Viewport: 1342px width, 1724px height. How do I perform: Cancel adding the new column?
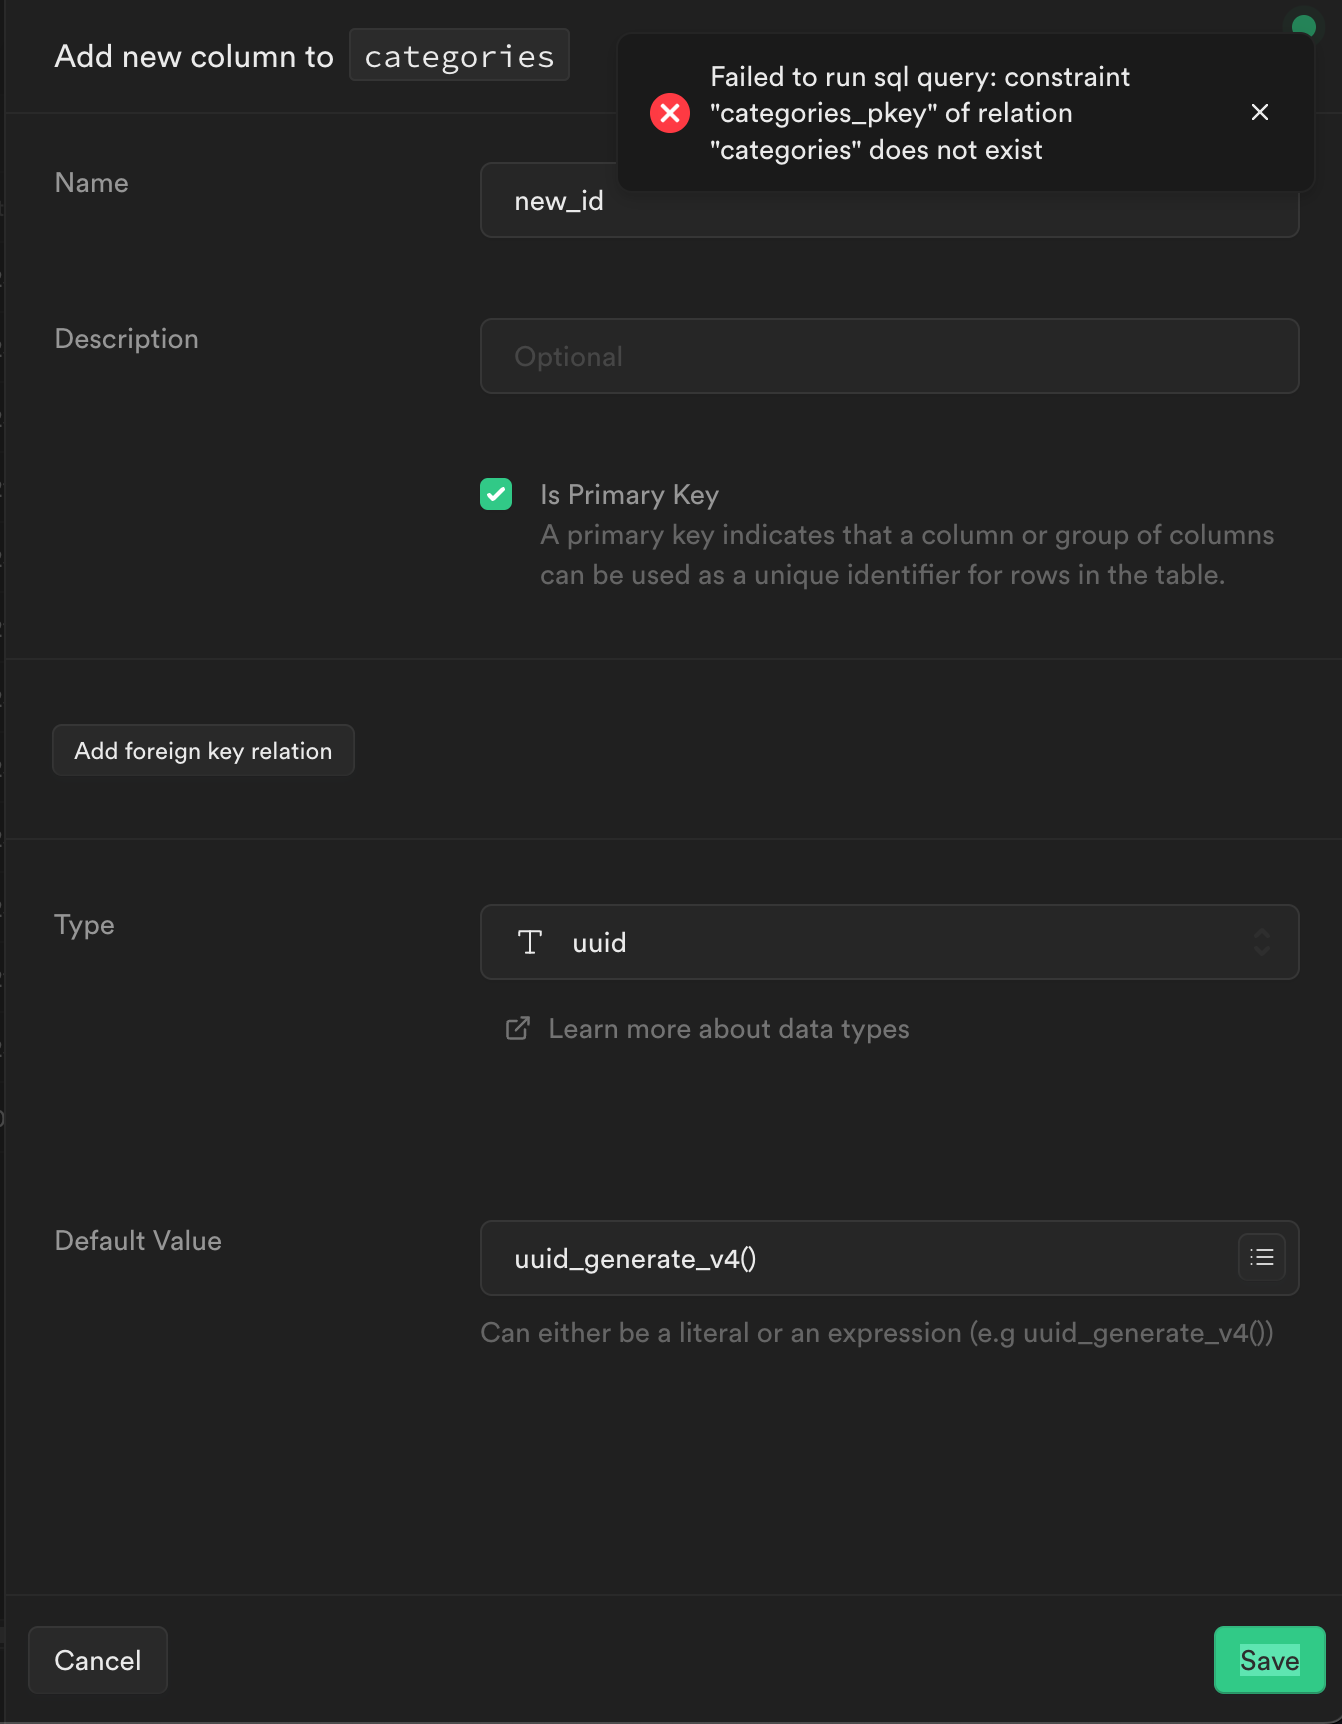pyautogui.click(x=98, y=1660)
